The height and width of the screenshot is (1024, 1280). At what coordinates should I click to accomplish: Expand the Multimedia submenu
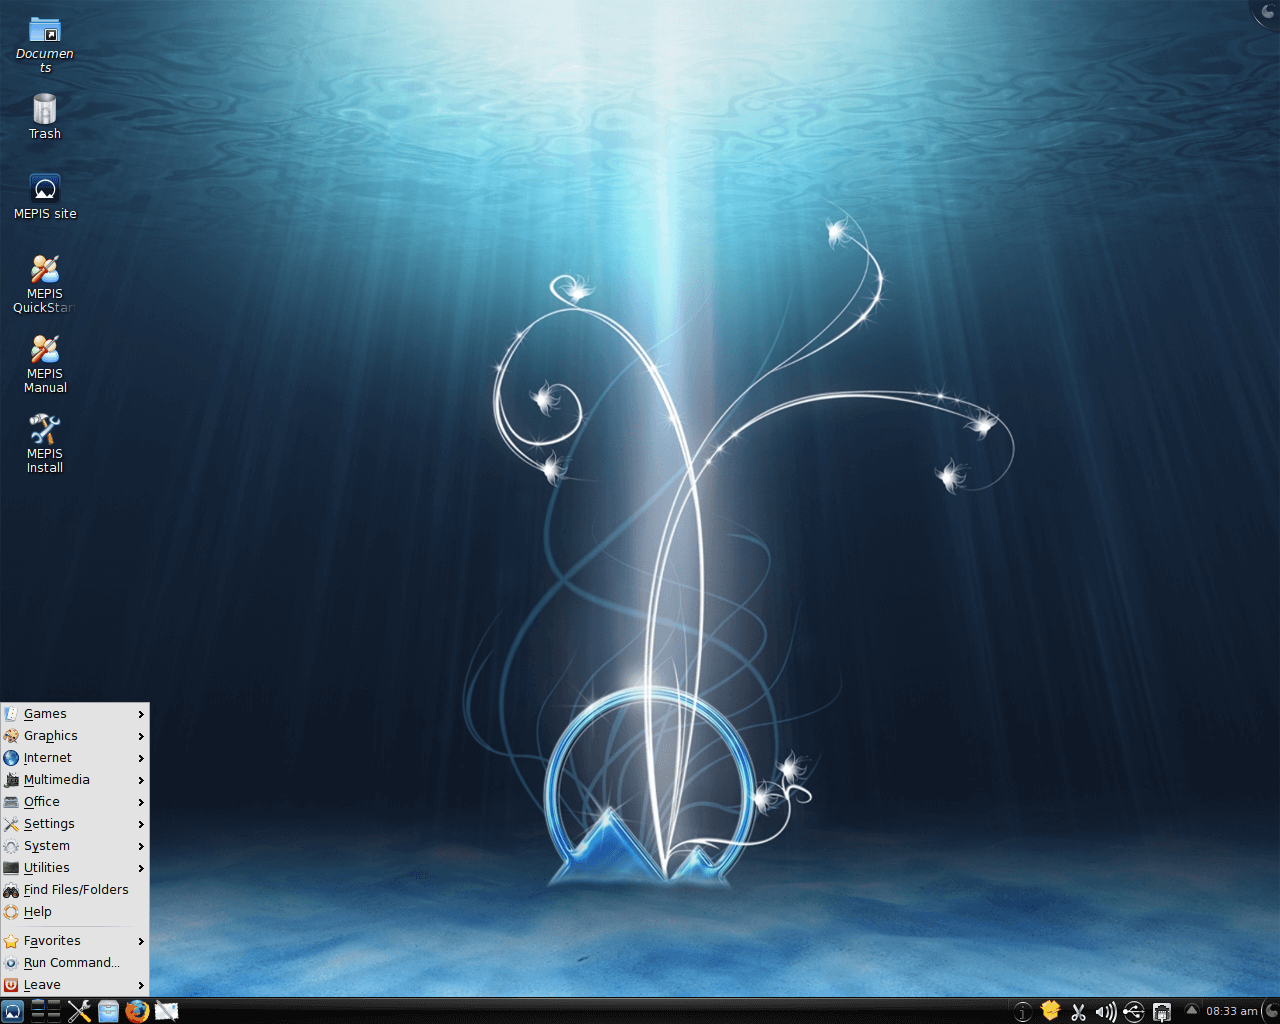click(x=55, y=779)
